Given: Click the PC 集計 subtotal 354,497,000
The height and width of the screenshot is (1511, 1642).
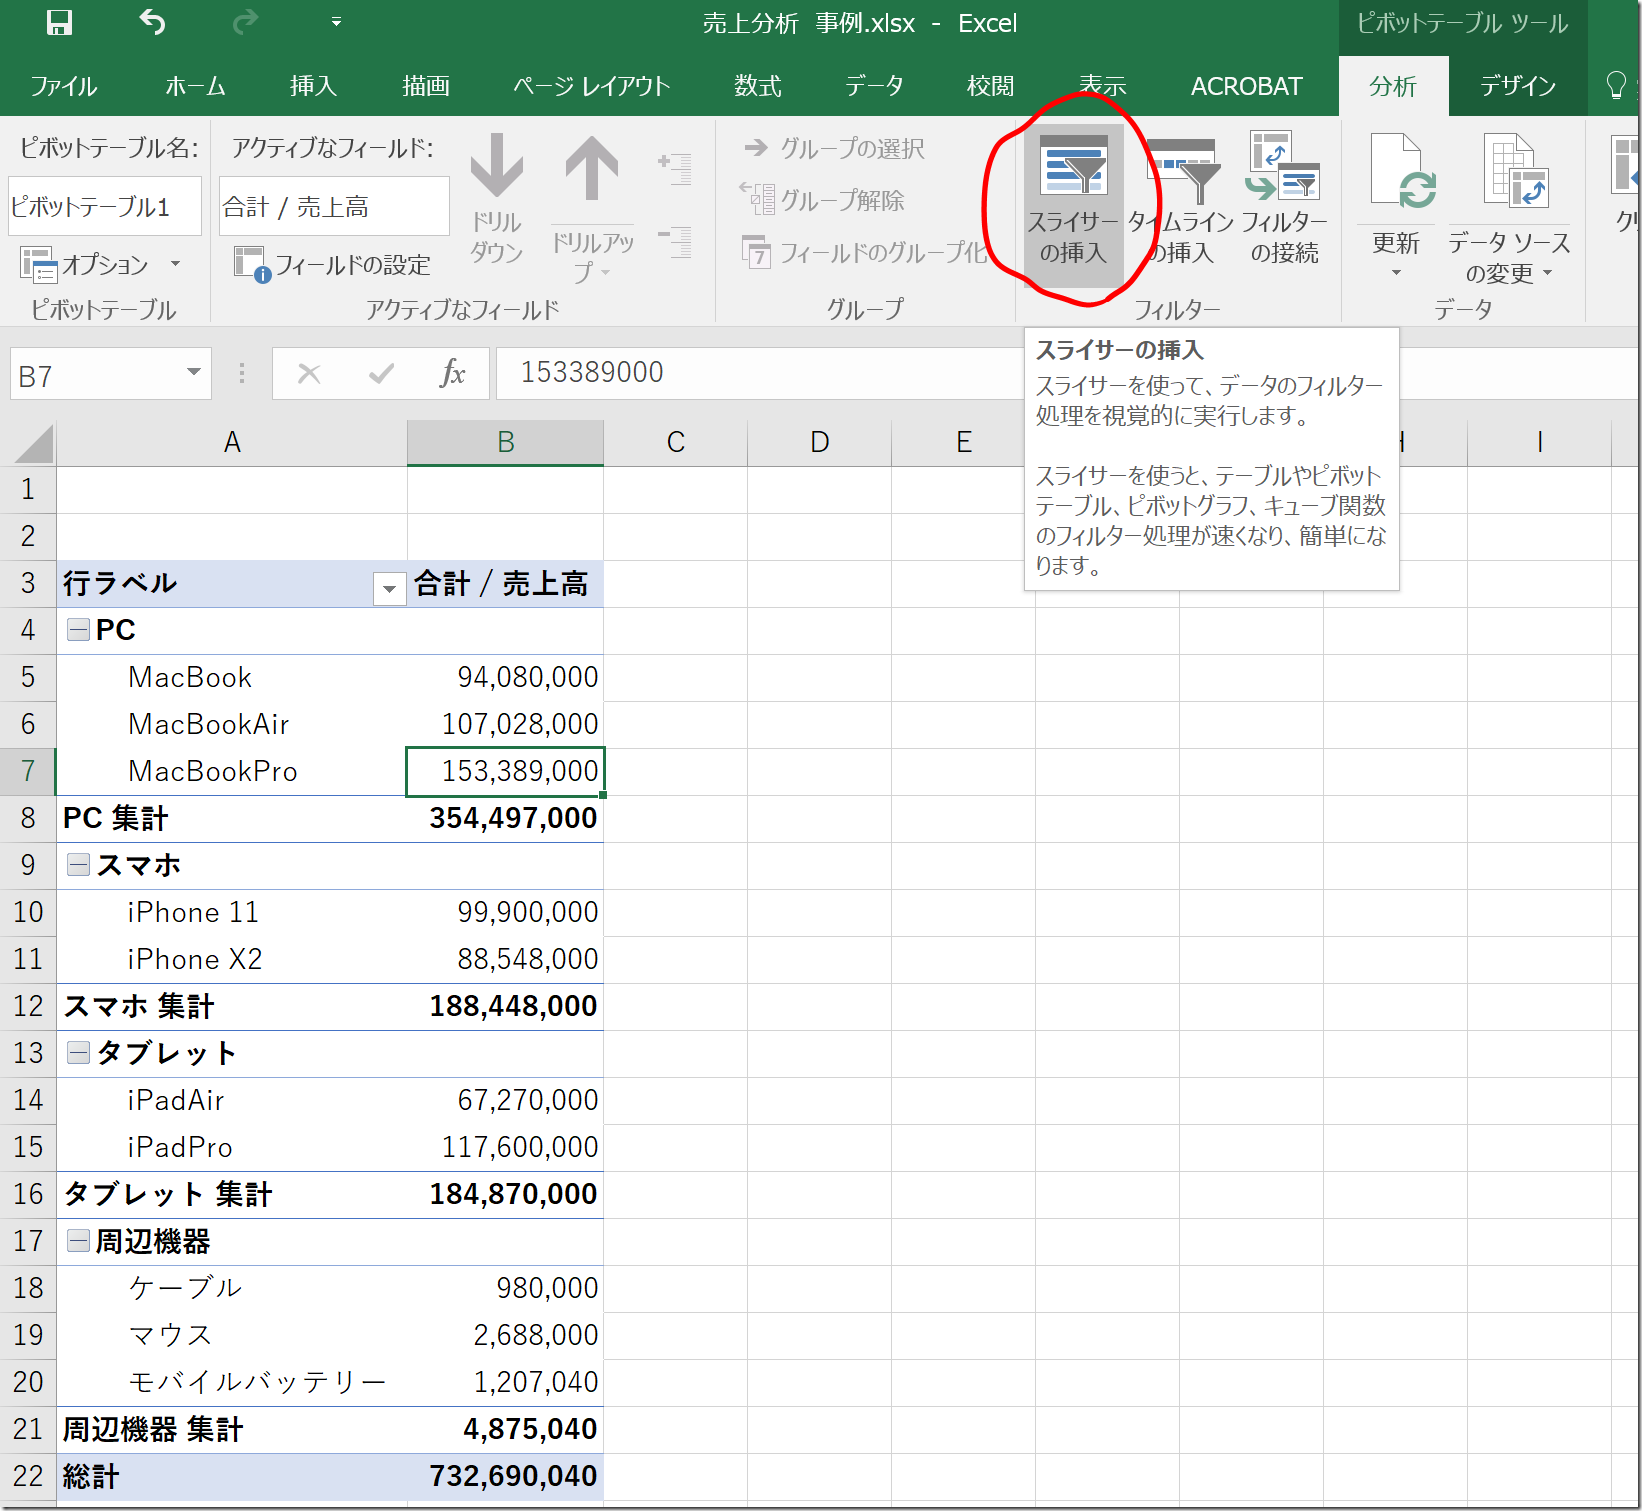Looking at the screenshot, I should [505, 818].
